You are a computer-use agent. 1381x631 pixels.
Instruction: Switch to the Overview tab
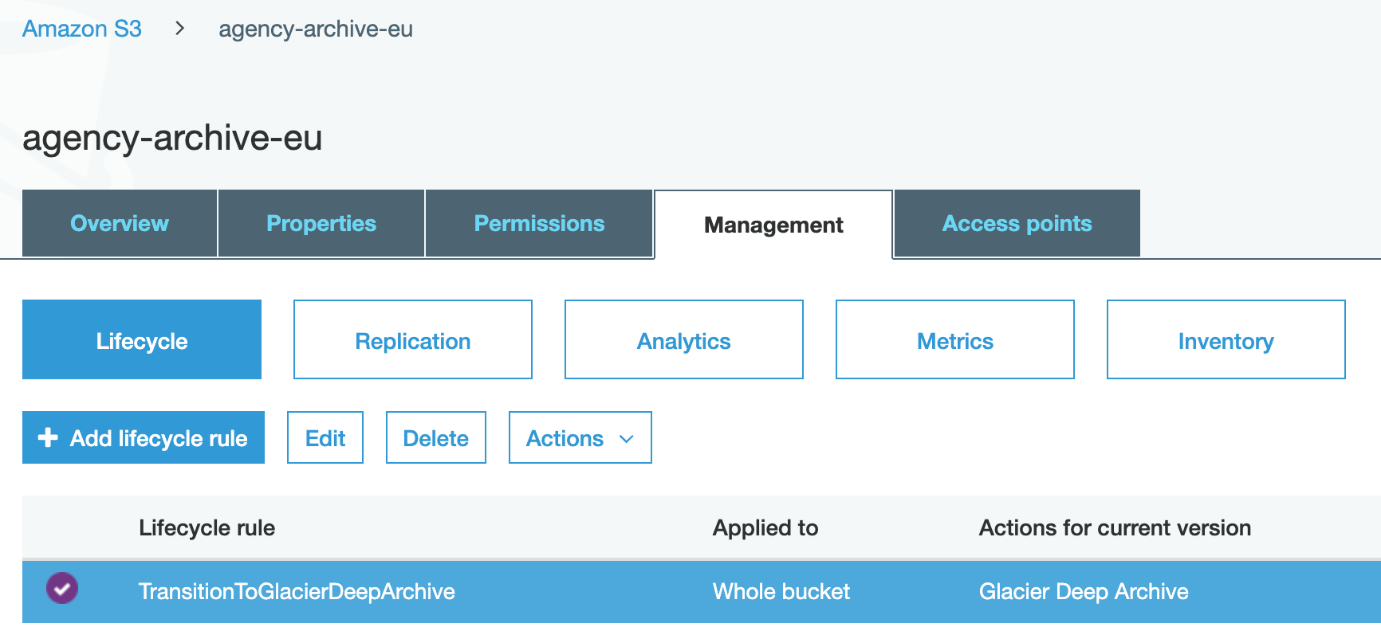click(x=118, y=223)
